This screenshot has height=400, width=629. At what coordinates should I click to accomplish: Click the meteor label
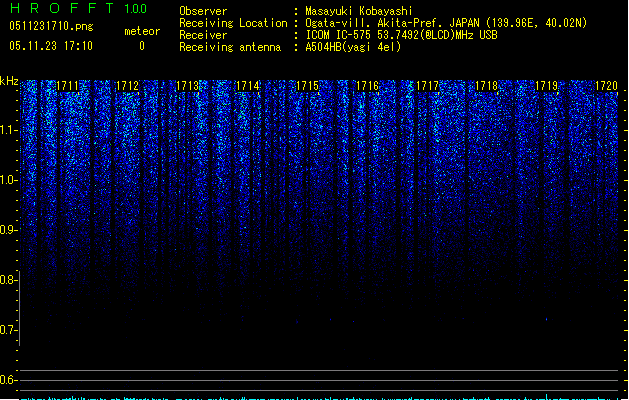point(142,31)
